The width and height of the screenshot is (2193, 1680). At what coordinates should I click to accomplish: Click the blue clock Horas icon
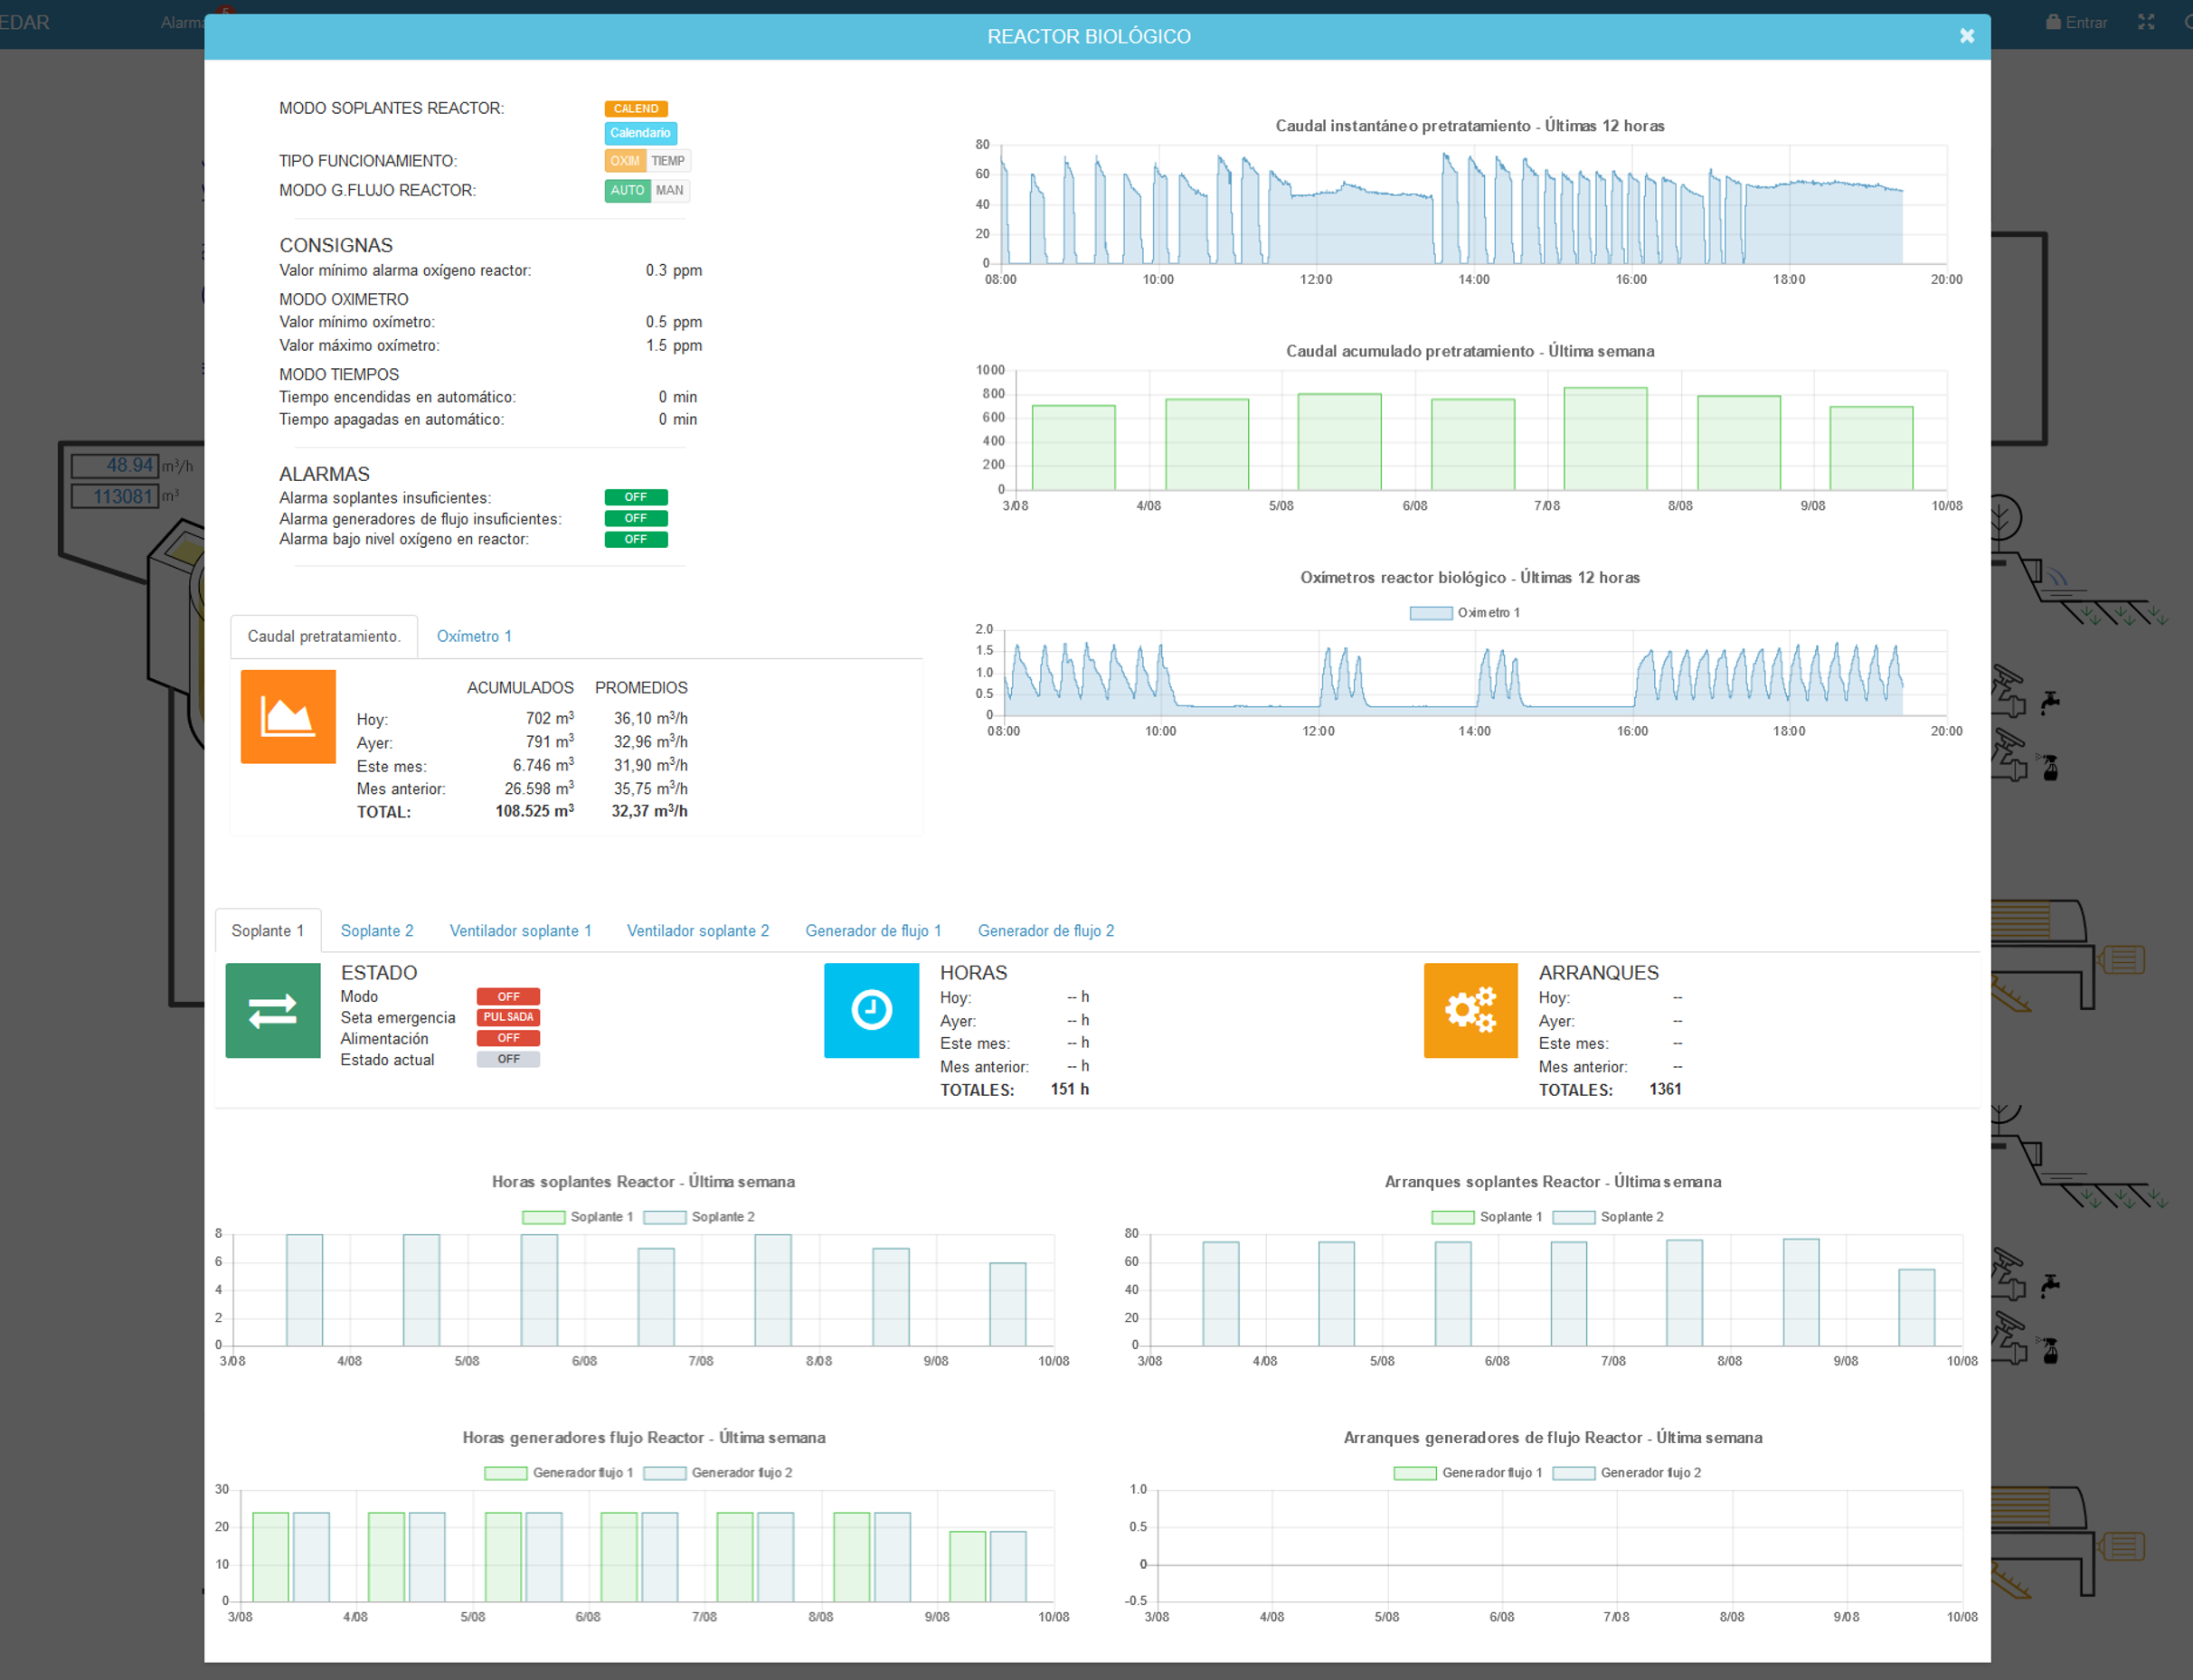tap(871, 1010)
